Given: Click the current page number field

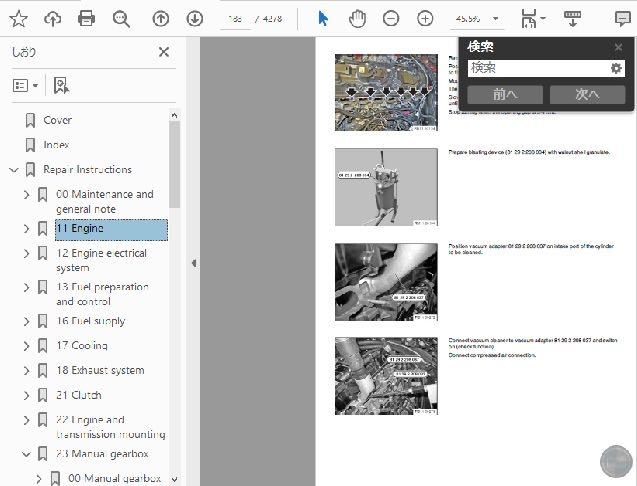Looking at the screenshot, I should [x=236, y=19].
